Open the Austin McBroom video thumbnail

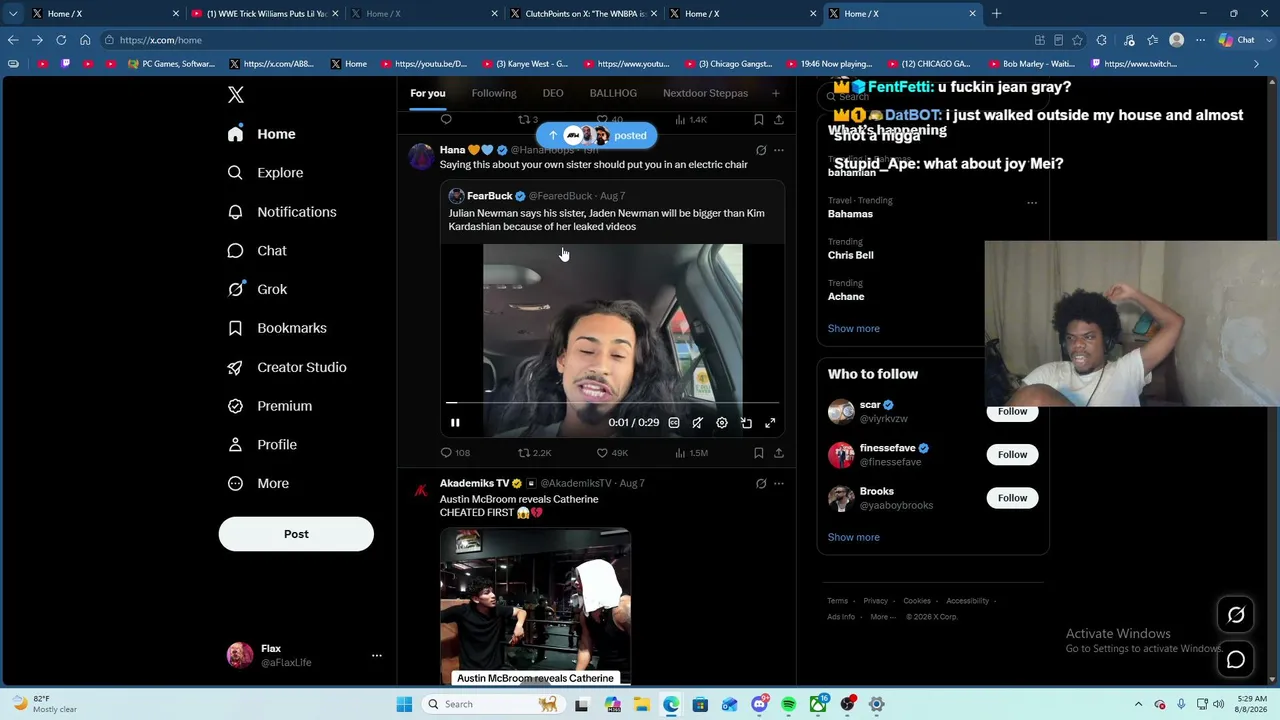[535, 607]
